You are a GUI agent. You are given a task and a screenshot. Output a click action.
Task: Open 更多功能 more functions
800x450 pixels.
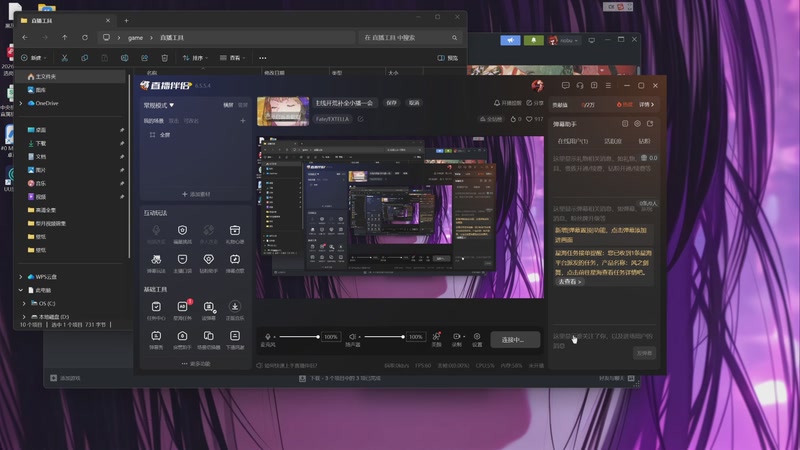coord(196,363)
